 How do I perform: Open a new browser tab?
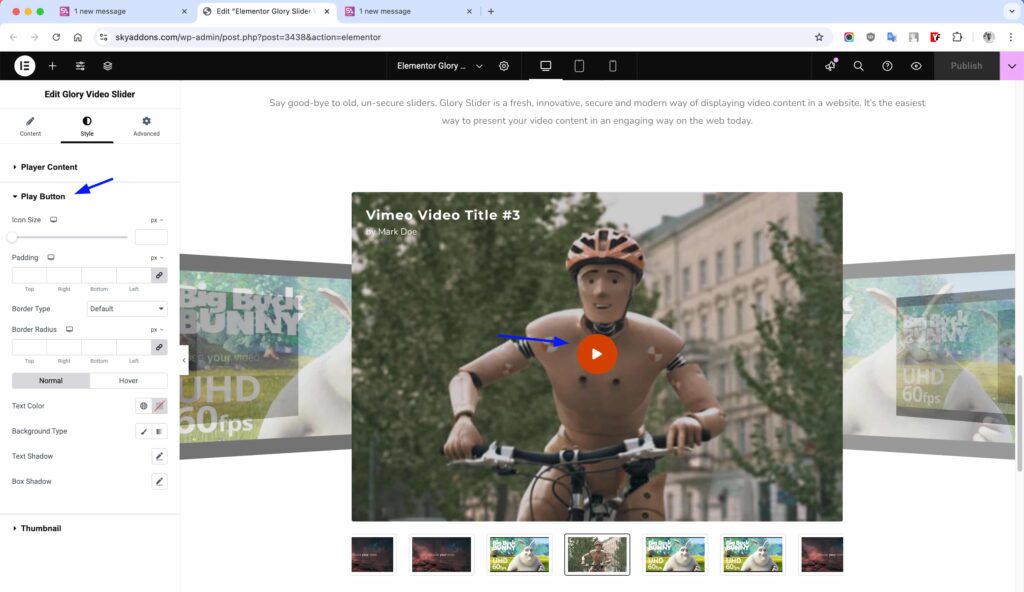pyautogui.click(x=491, y=11)
